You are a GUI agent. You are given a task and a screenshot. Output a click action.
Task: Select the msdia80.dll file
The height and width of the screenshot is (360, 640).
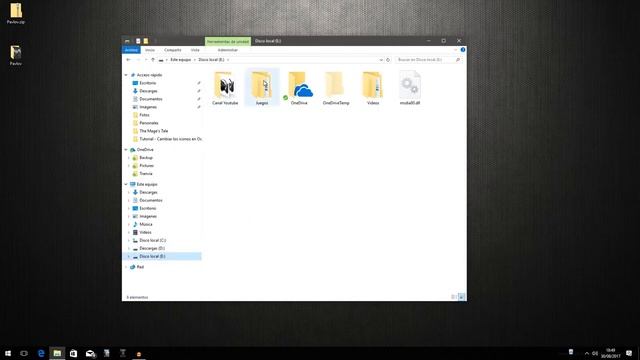[x=410, y=87]
